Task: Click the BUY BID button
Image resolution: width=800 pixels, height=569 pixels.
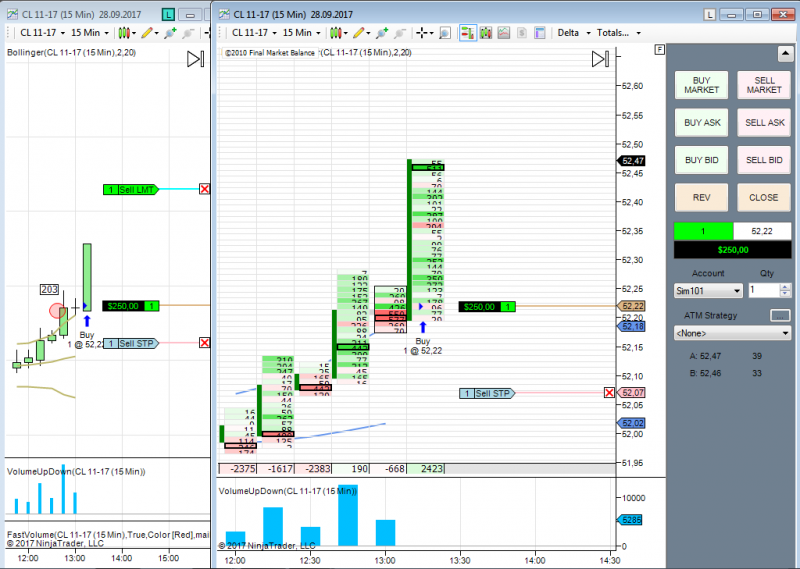Action: tap(702, 160)
